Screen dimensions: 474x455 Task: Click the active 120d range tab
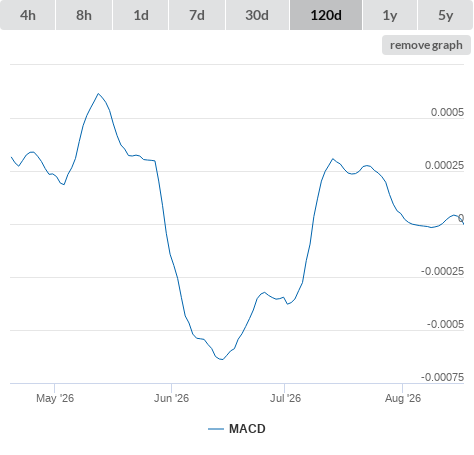(x=326, y=15)
